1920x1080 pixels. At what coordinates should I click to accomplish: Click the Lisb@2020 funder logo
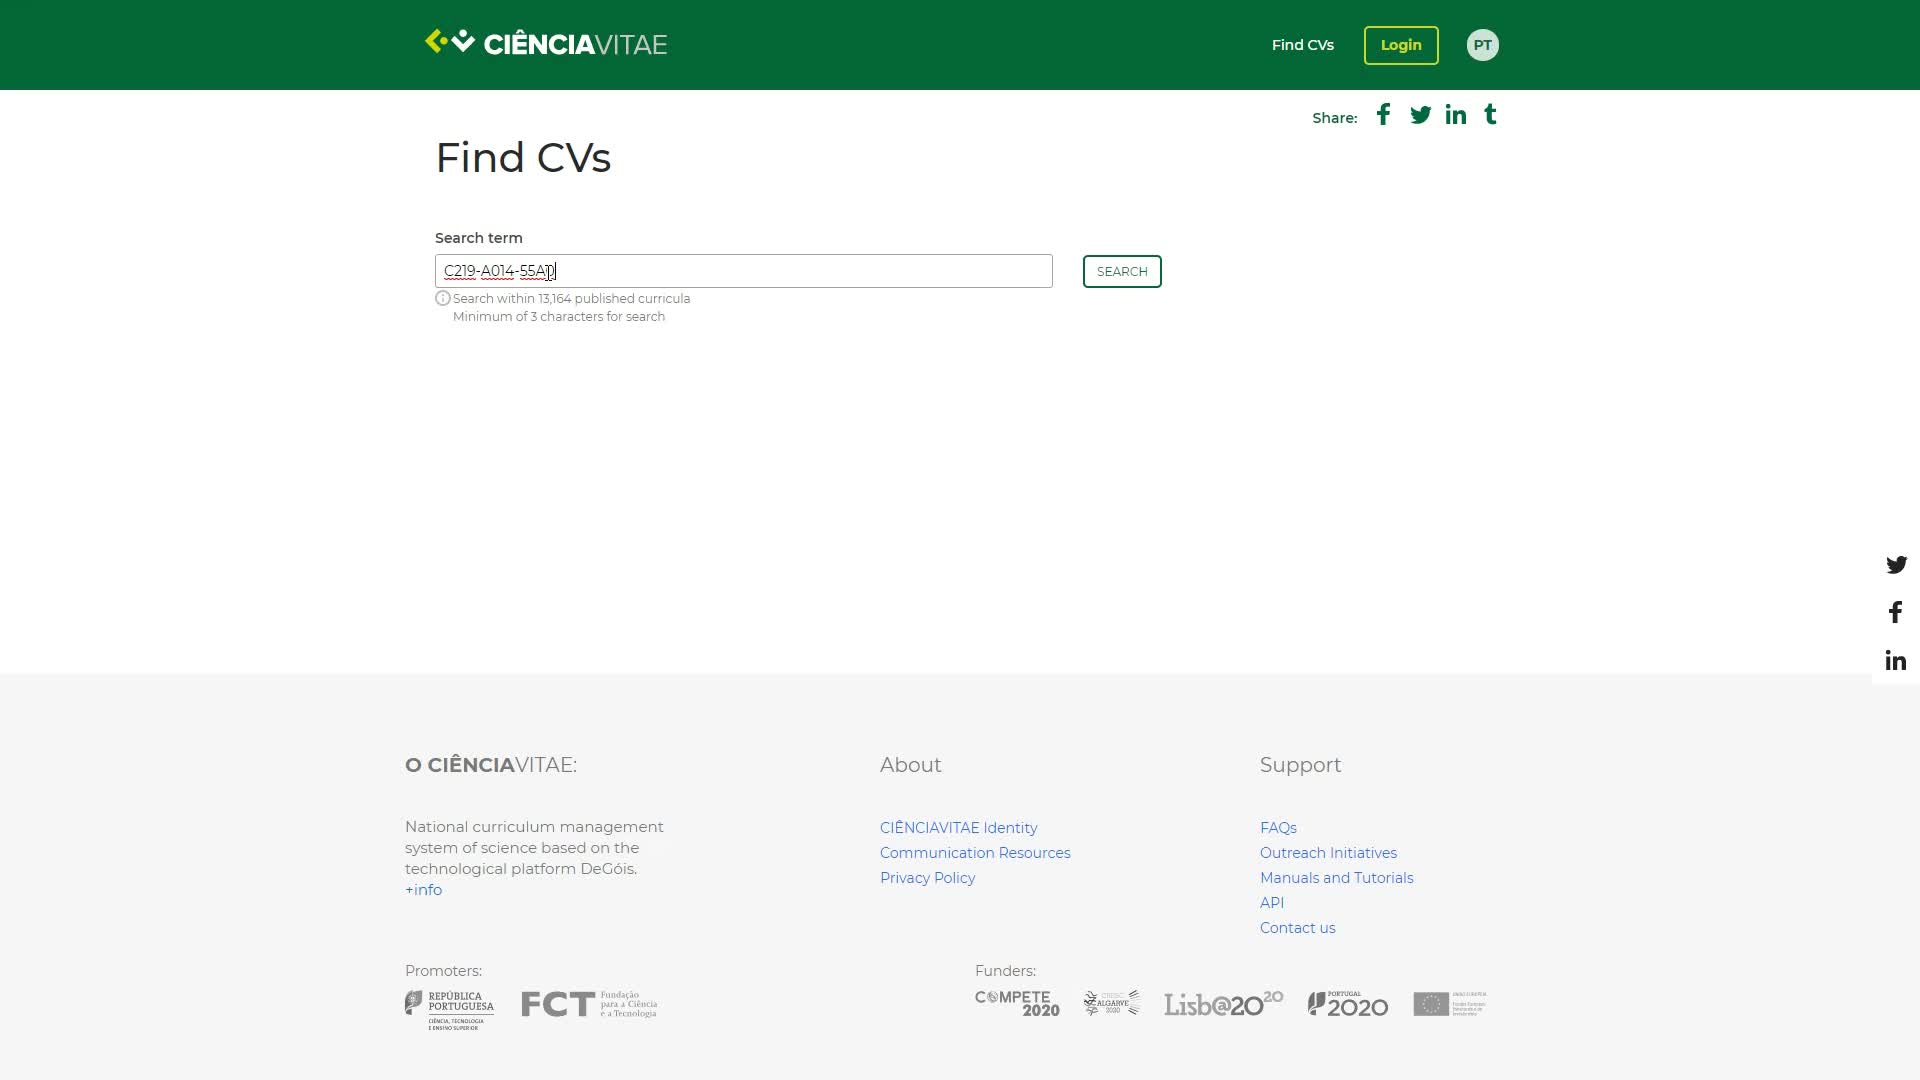(1223, 1003)
